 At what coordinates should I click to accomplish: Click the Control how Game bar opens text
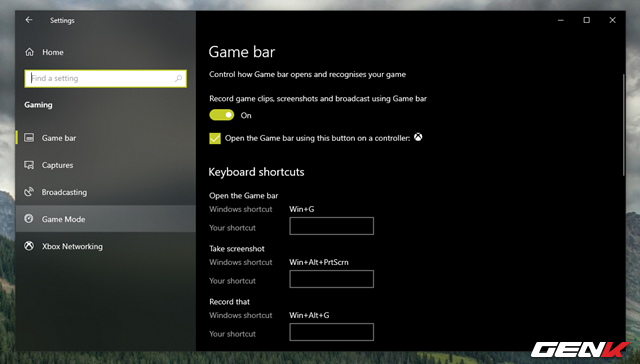coord(307,74)
